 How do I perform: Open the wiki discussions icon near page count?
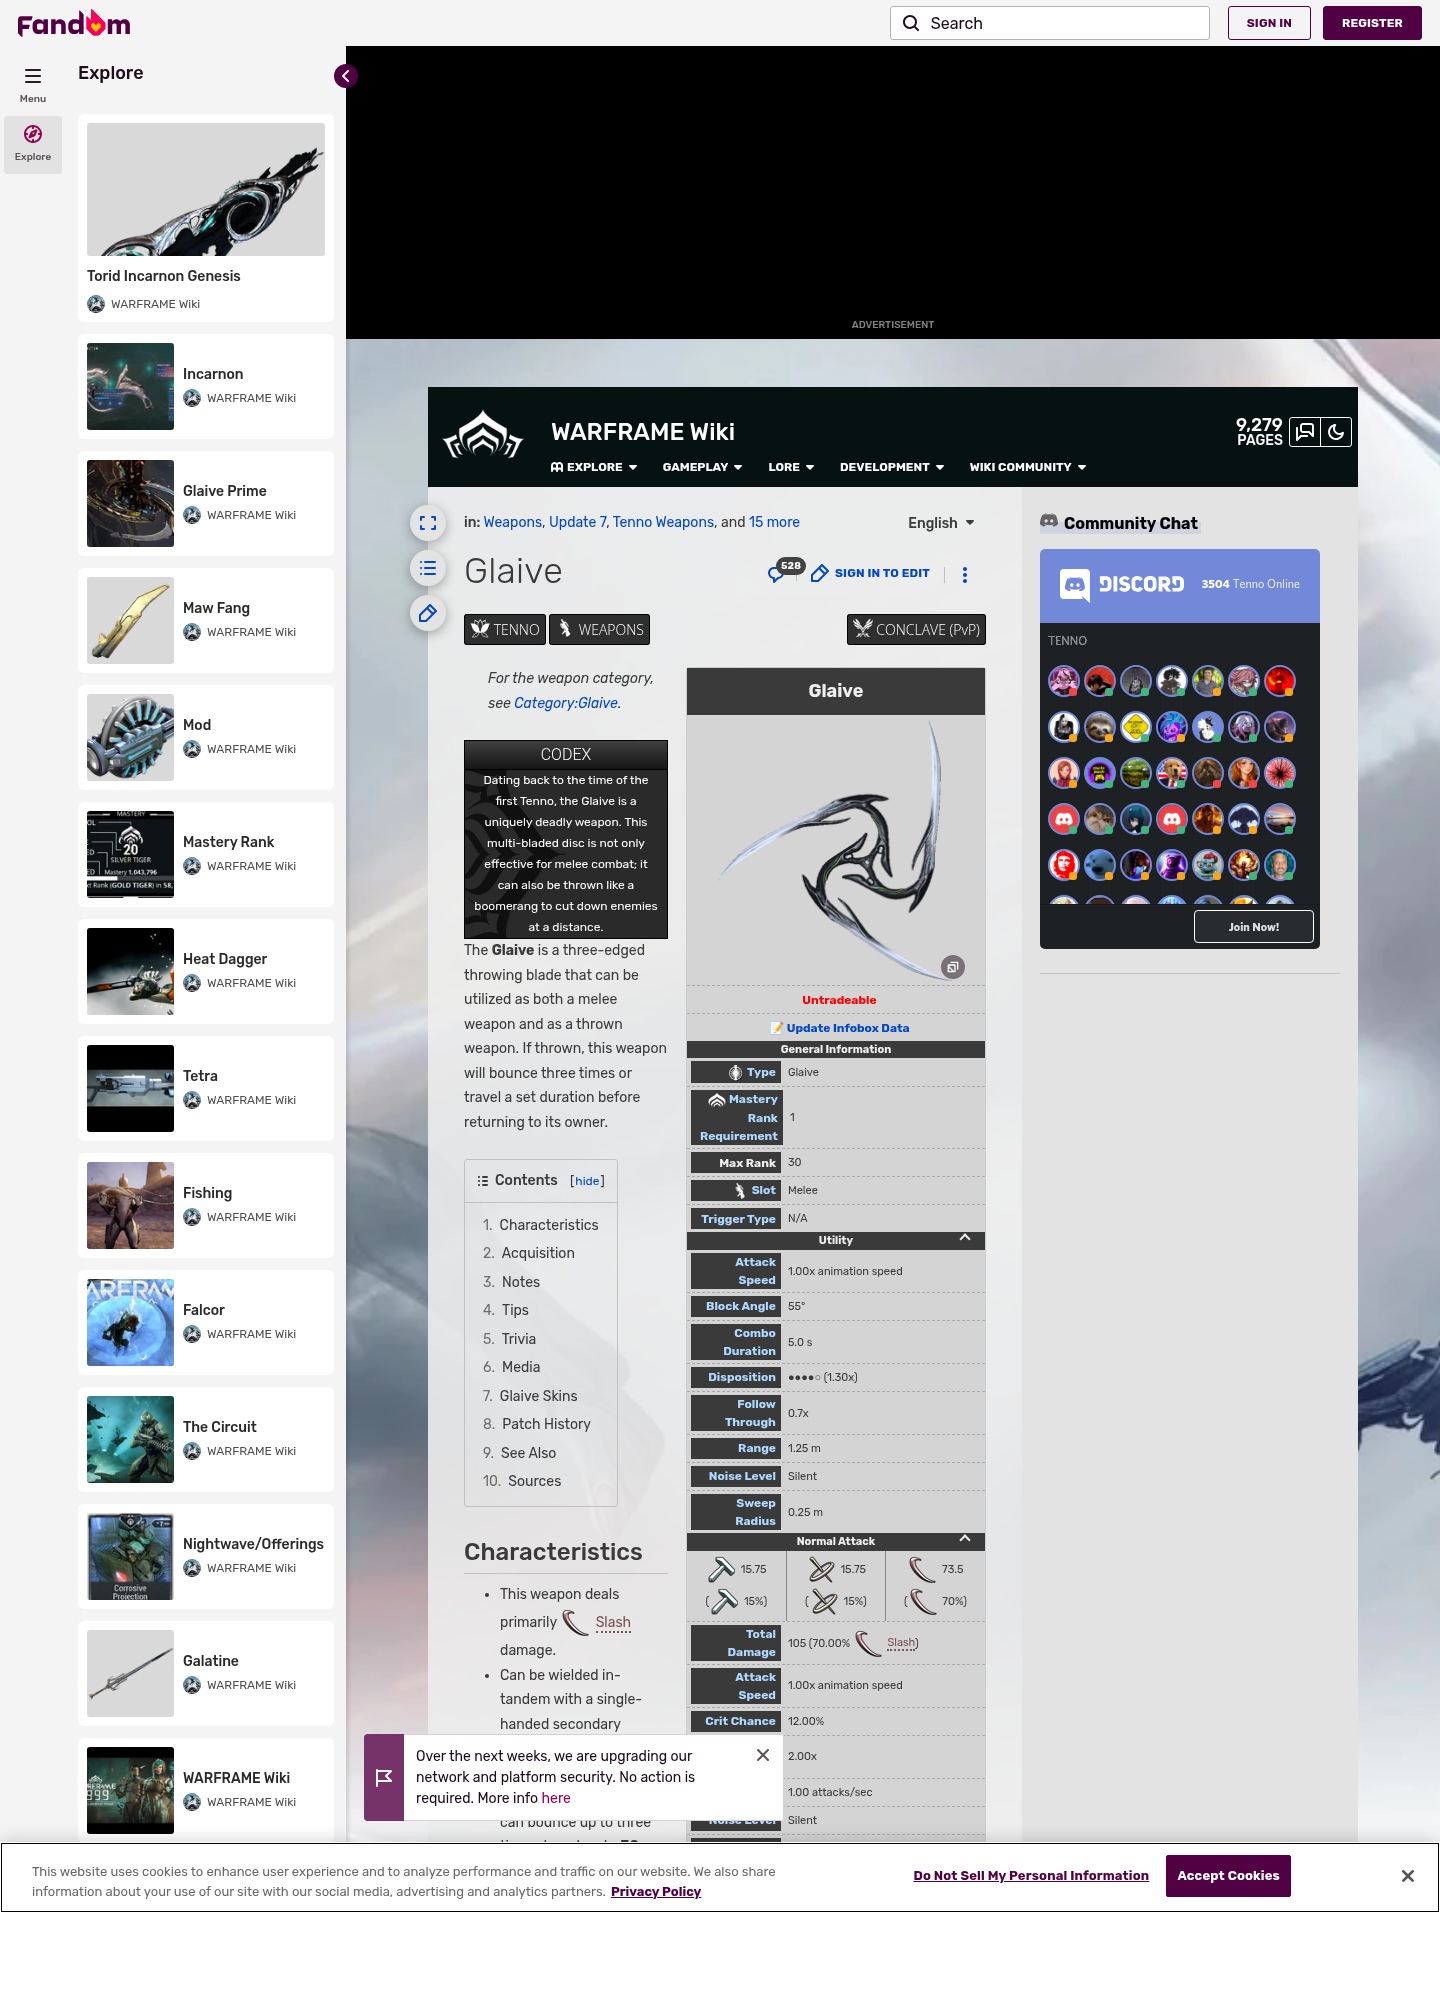(1305, 432)
